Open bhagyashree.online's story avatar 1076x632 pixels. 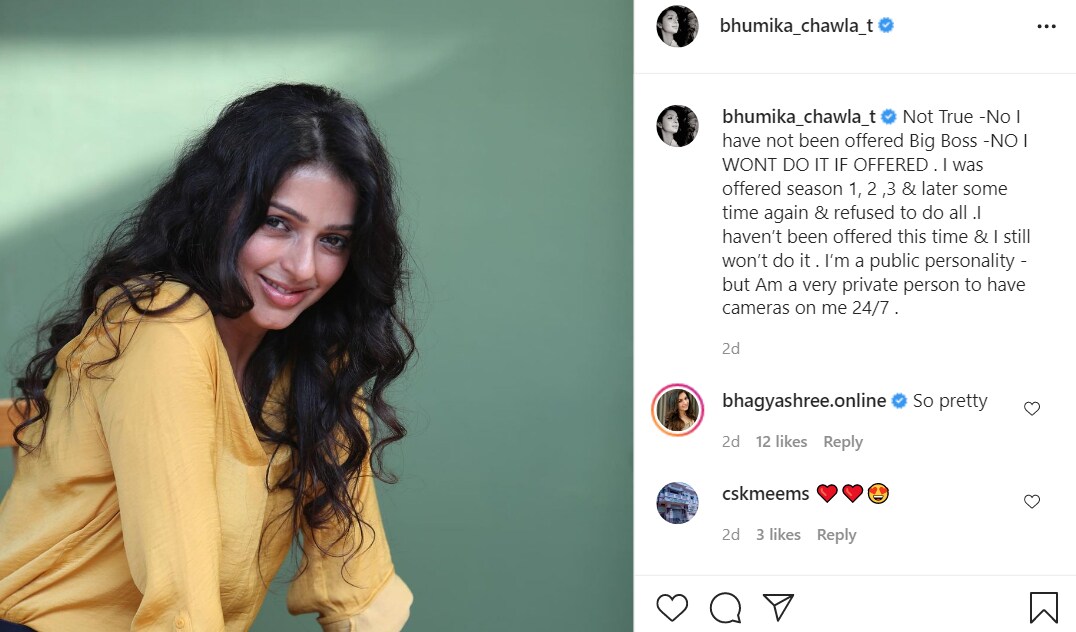point(677,410)
